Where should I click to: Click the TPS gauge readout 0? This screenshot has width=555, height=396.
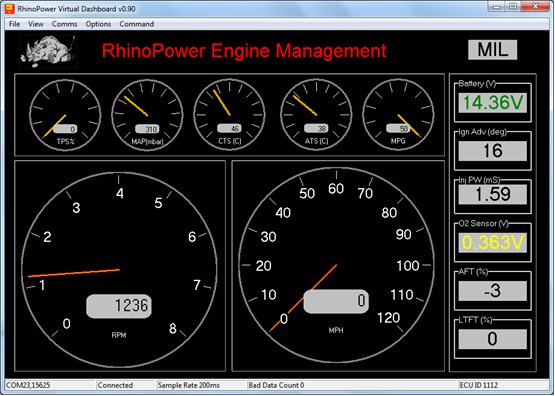click(65, 129)
